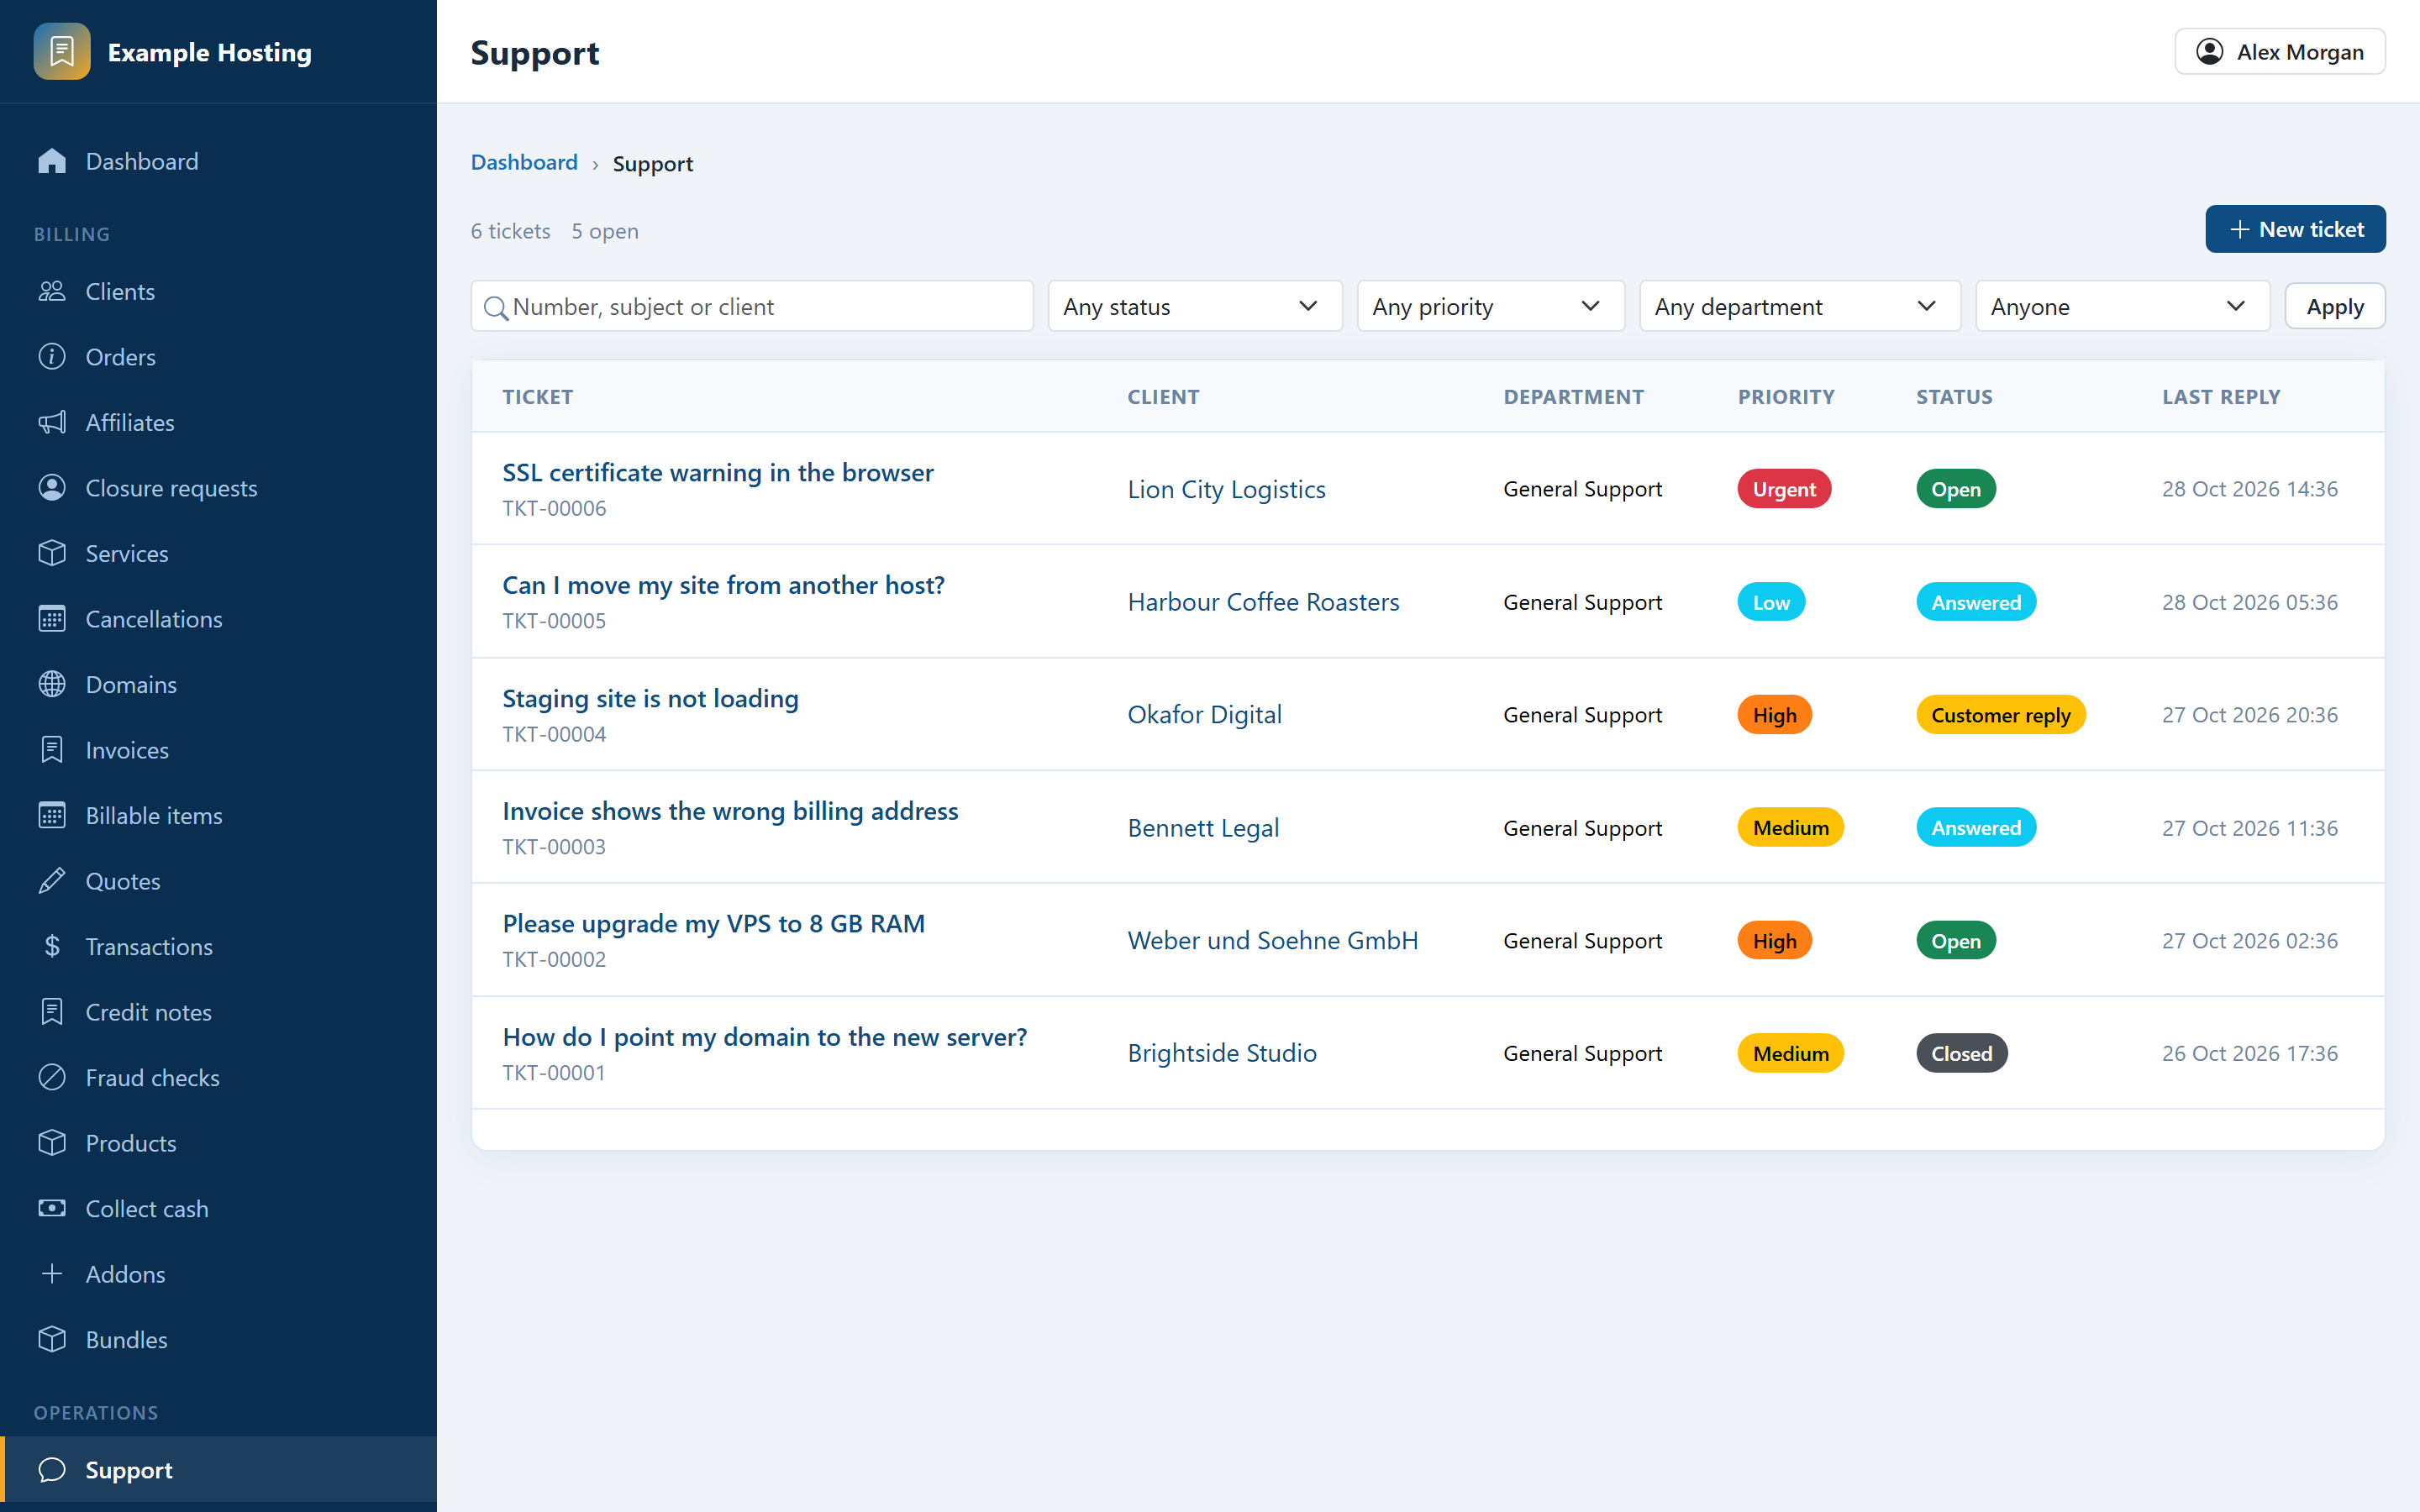Click the Fraud checks slashed-circle icon
Image resolution: width=2420 pixels, height=1512 pixels.
(x=52, y=1077)
